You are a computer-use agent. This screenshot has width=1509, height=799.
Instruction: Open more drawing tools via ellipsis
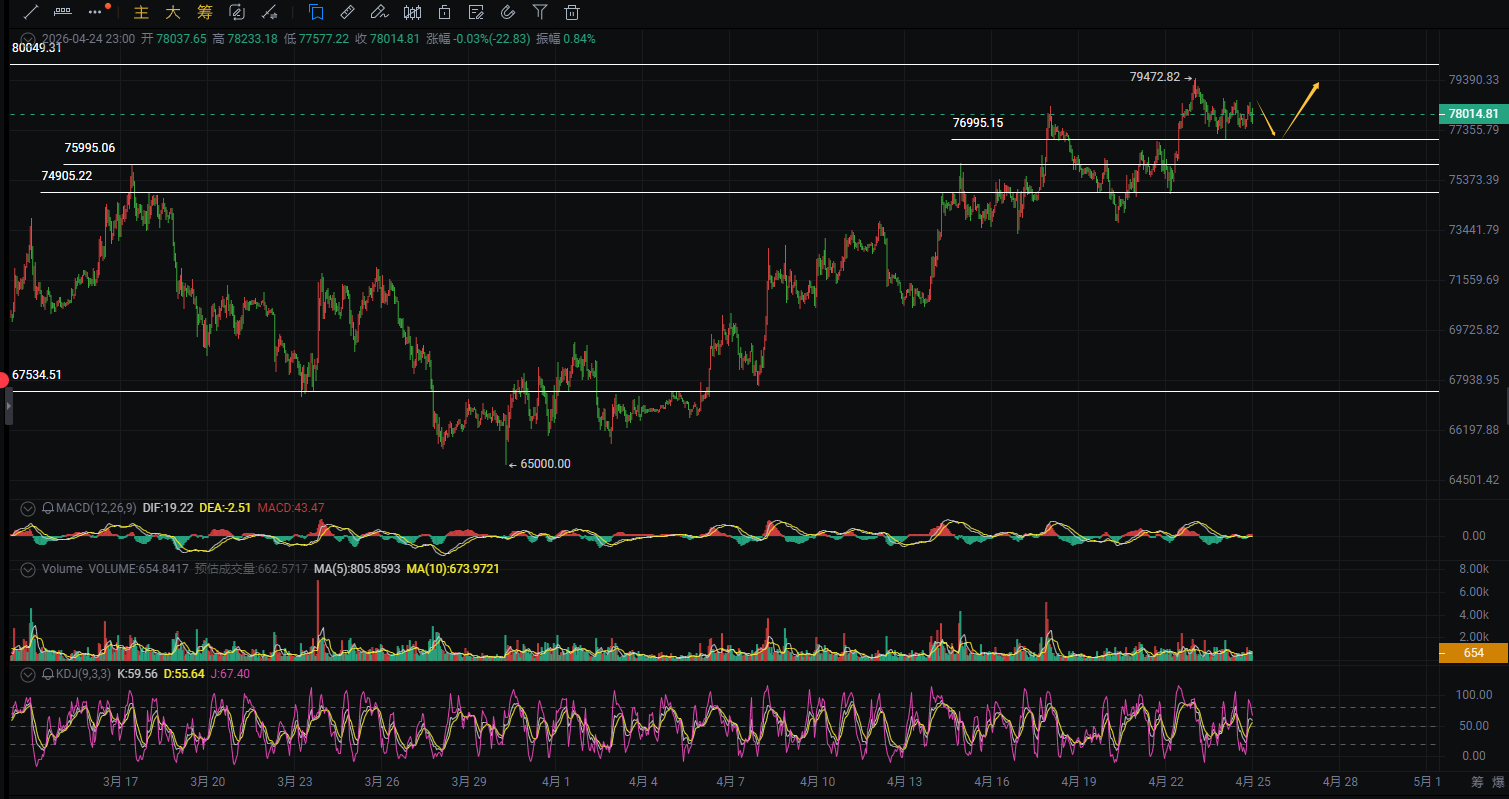point(96,13)
